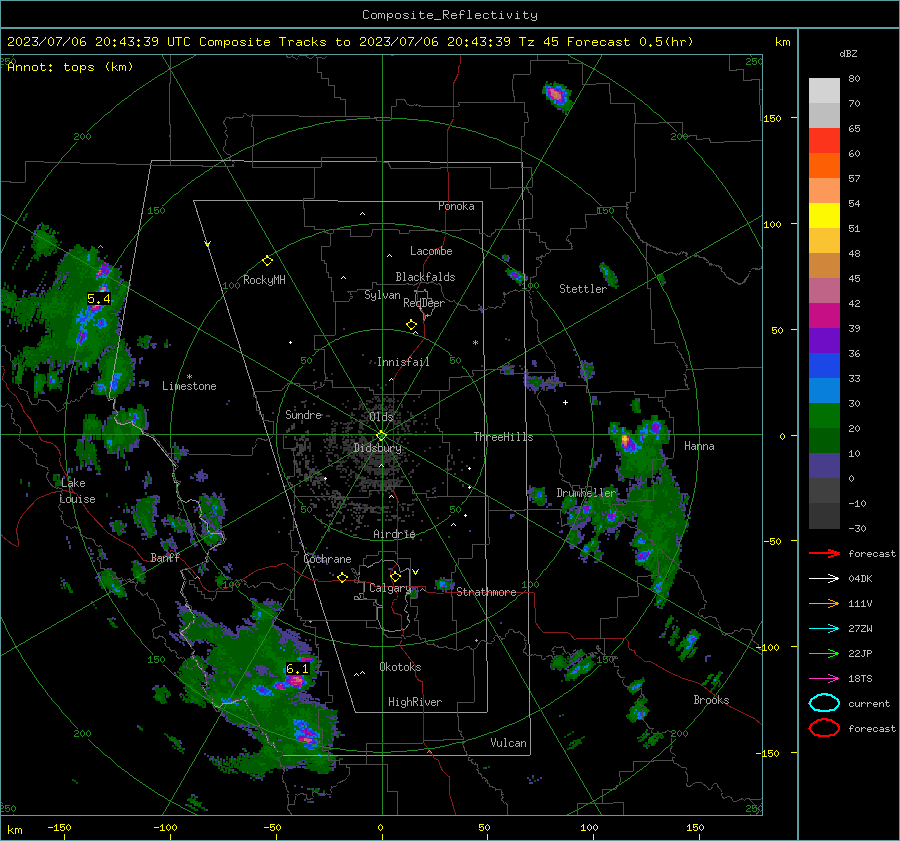Click the Sundre city label
900x841 pixels.
pyautogui.click(x=304, y=414)
